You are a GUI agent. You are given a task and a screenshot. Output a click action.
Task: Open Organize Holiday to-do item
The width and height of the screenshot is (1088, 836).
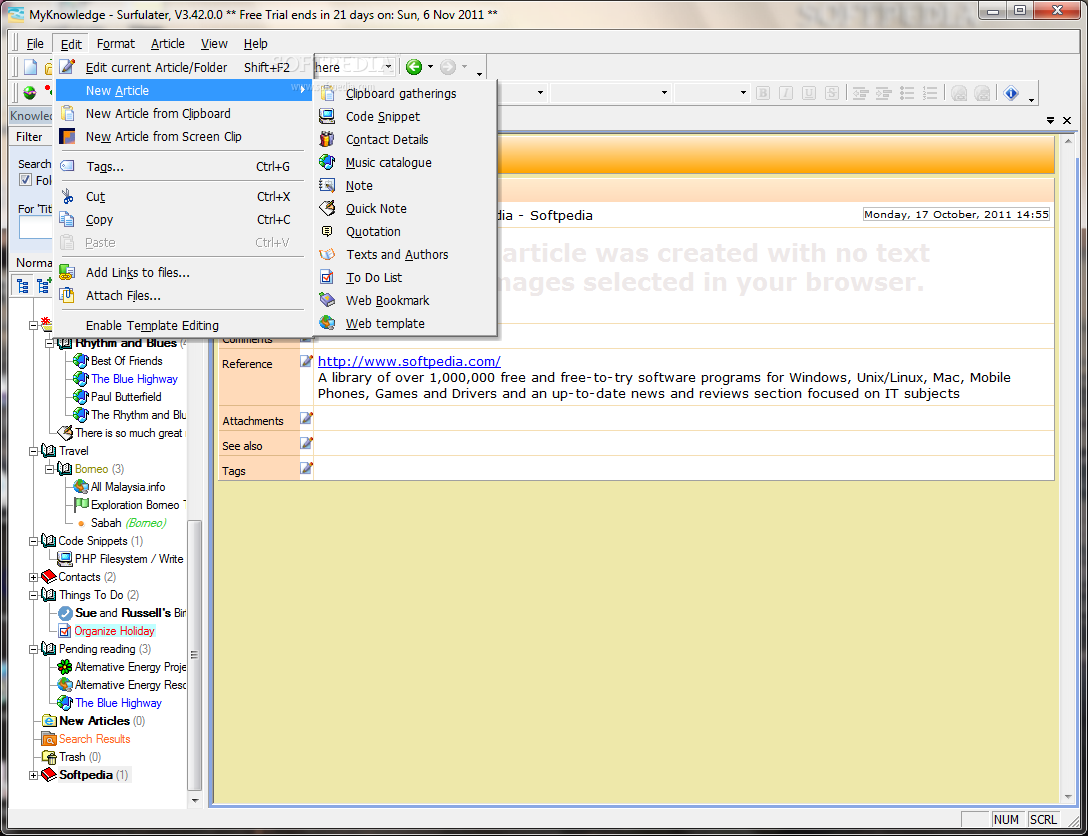114,631
